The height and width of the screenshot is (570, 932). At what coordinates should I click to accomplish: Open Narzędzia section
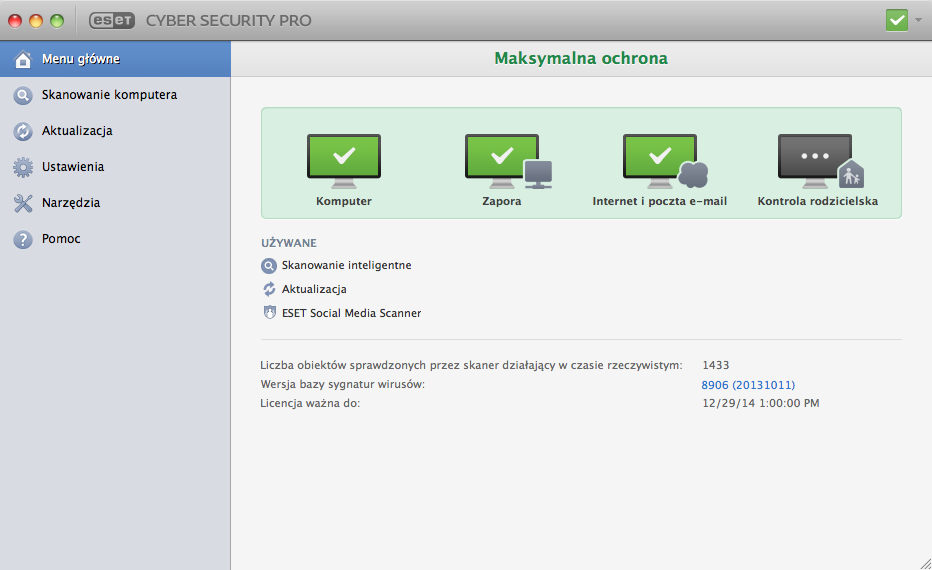point(115,203)
